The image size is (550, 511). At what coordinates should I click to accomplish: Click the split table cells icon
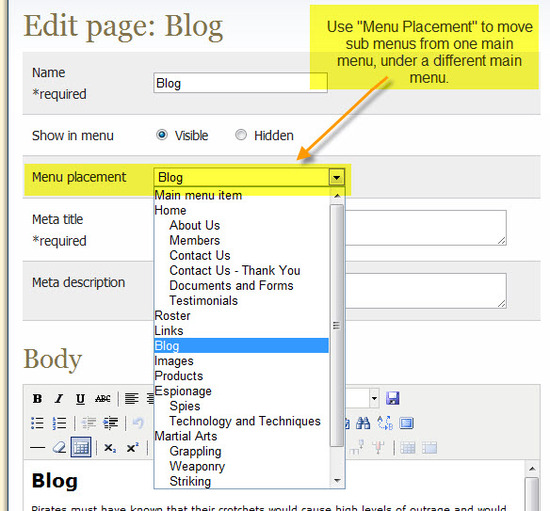click(408, 448)
